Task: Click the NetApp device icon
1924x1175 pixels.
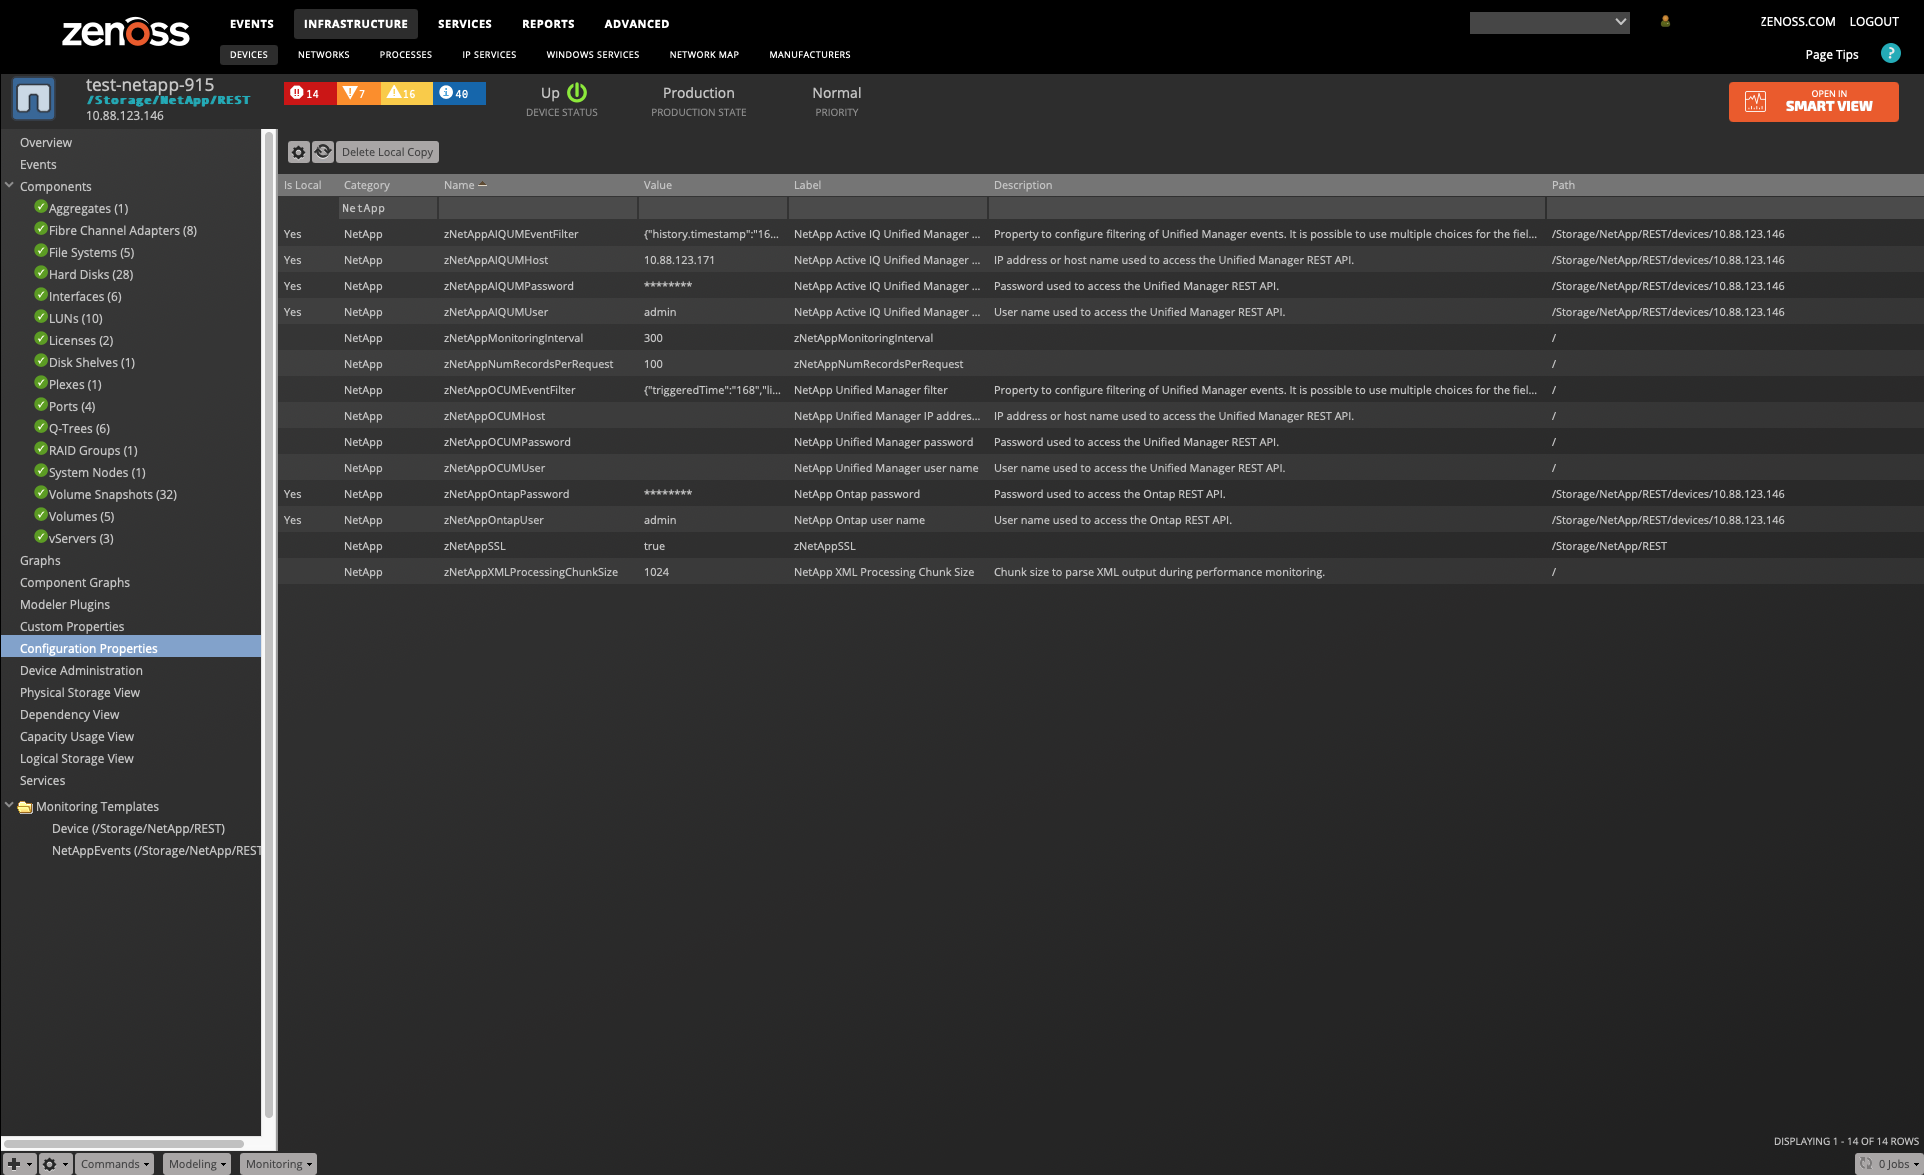Action: (x=34, y=99)
